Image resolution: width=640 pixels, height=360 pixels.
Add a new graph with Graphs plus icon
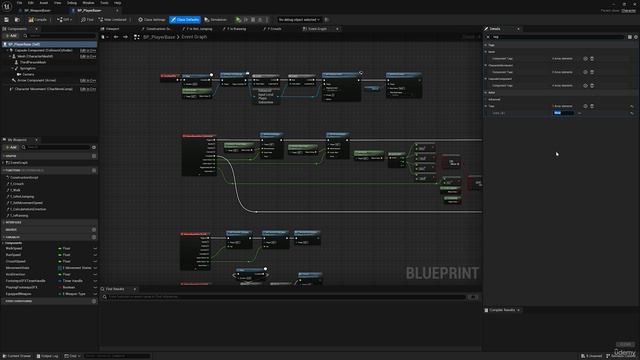pos(94,156)
